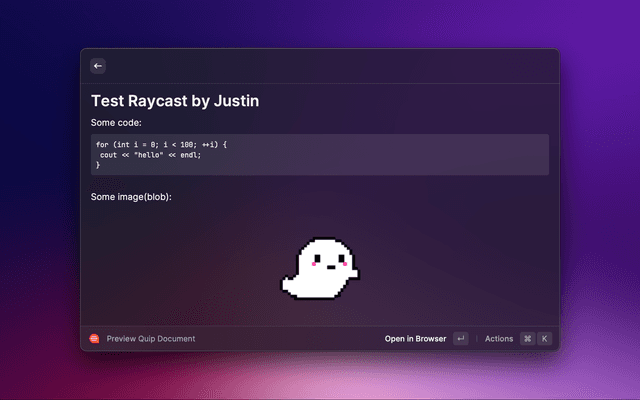The width and height of the screenshot is (640, 400).
Task: Click the Some image(blob): label
Action: (131, 197)
